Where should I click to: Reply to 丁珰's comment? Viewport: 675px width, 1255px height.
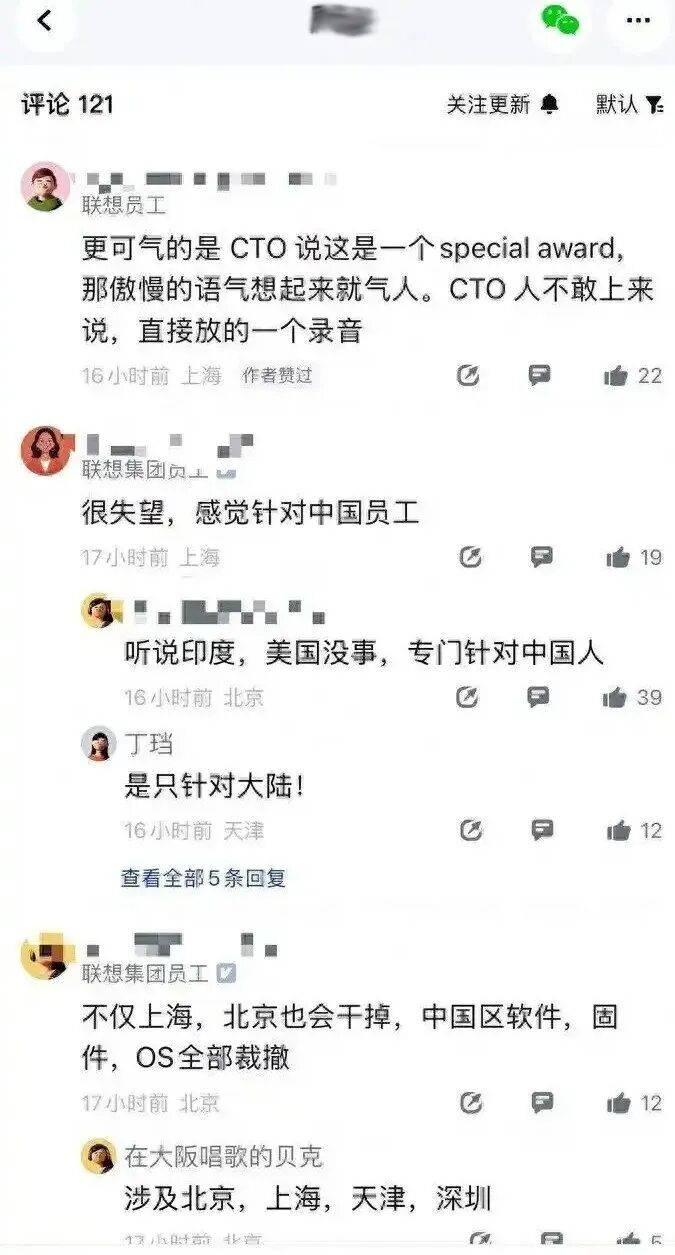click(x=541, y=830)
